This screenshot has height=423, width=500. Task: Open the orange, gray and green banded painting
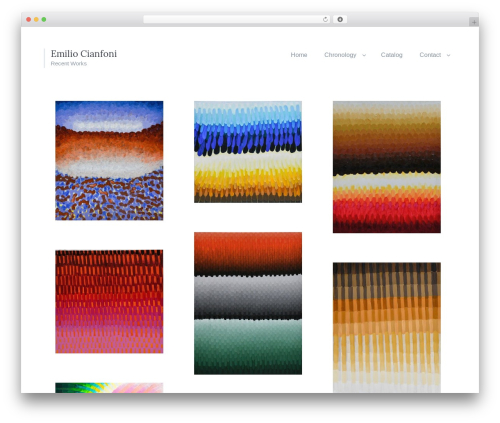point(248,303)
